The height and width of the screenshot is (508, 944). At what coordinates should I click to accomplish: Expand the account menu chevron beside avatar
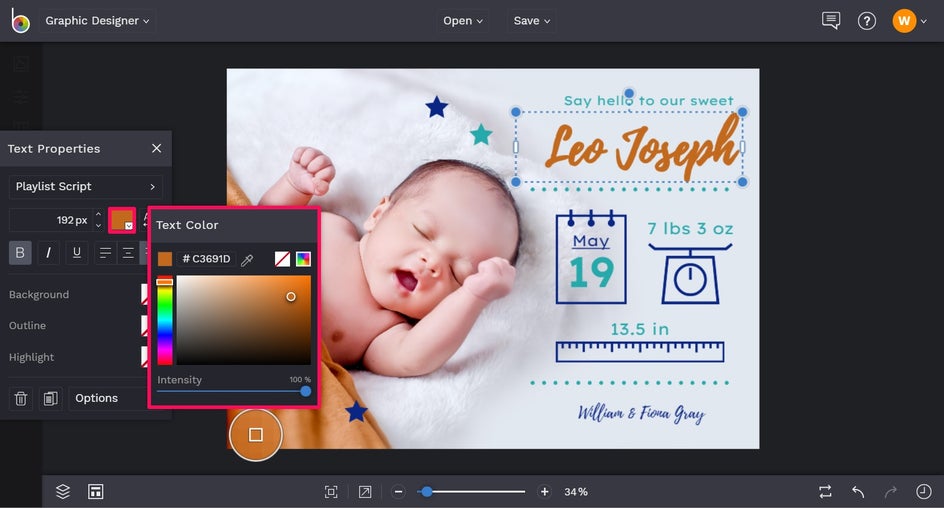coord(924,21)
